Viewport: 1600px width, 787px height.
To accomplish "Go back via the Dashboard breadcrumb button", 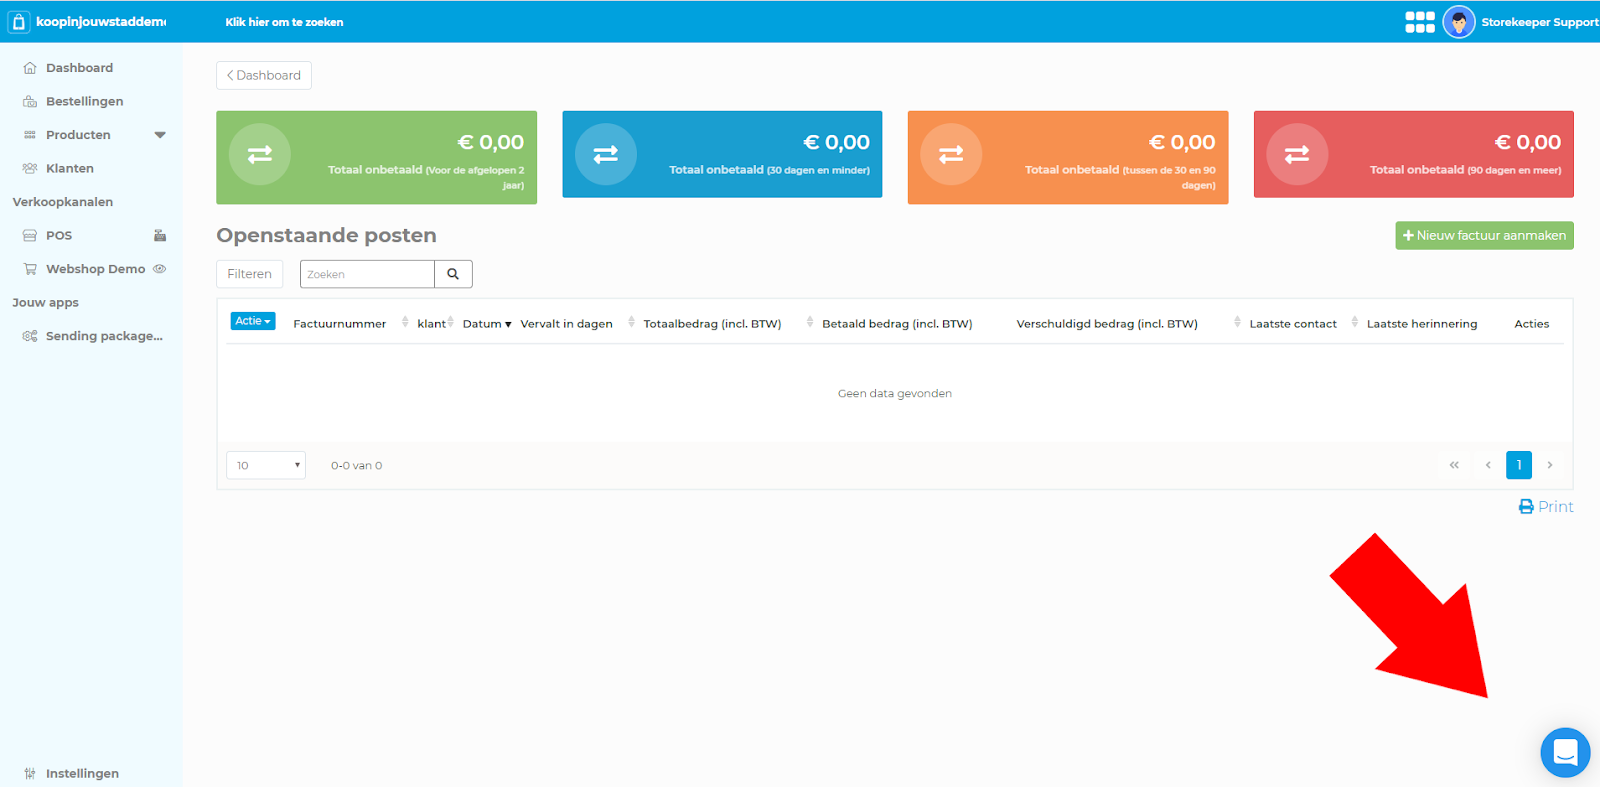I will point(264,75).
